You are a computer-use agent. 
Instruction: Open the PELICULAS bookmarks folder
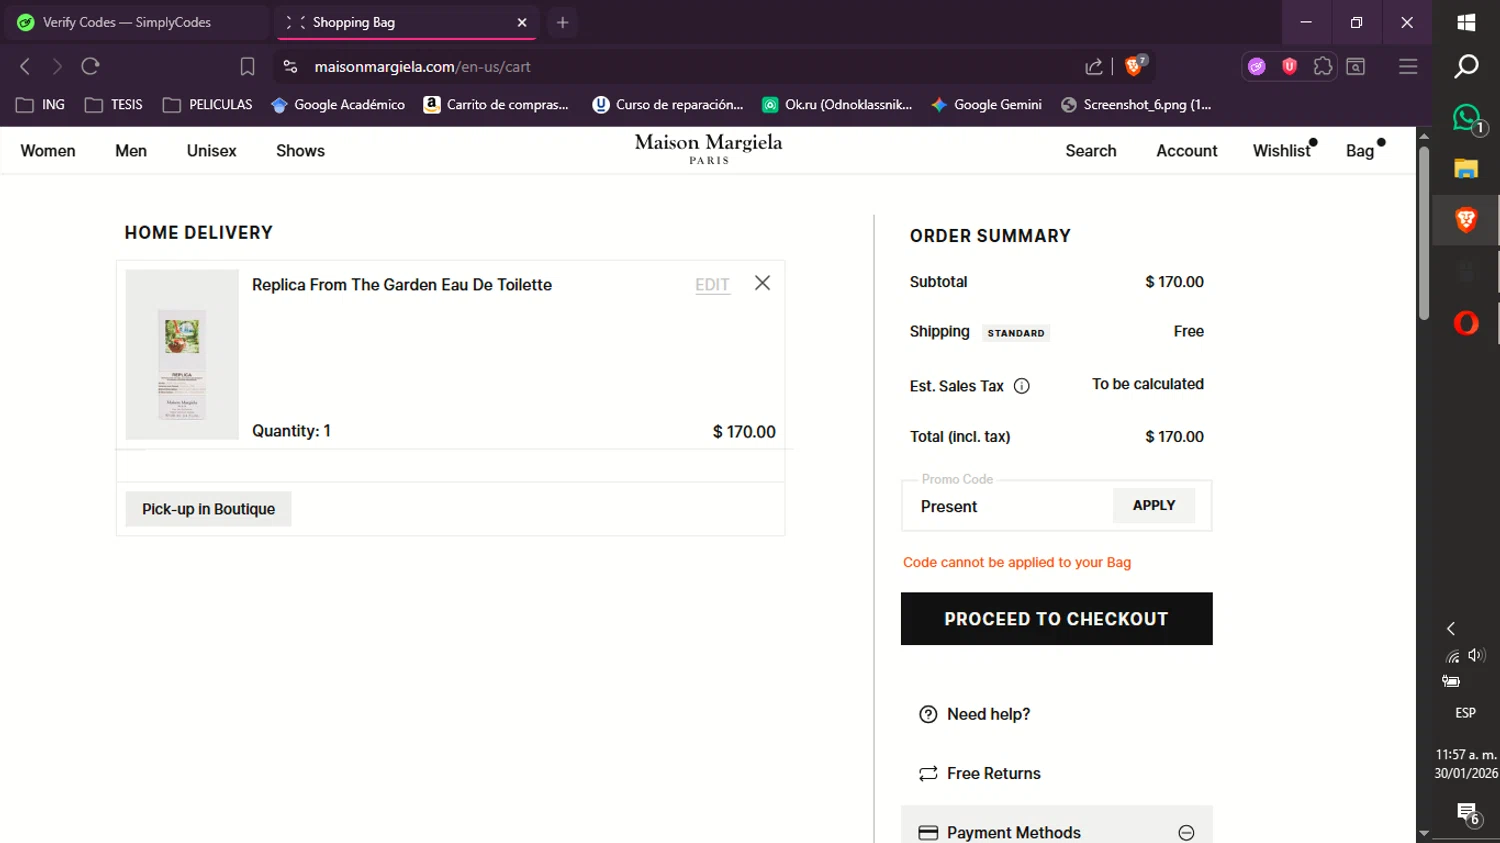point(208,105)
